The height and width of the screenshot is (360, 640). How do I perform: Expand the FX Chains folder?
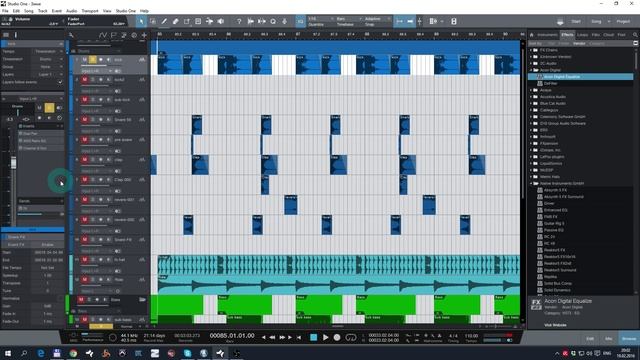[531, 50]
